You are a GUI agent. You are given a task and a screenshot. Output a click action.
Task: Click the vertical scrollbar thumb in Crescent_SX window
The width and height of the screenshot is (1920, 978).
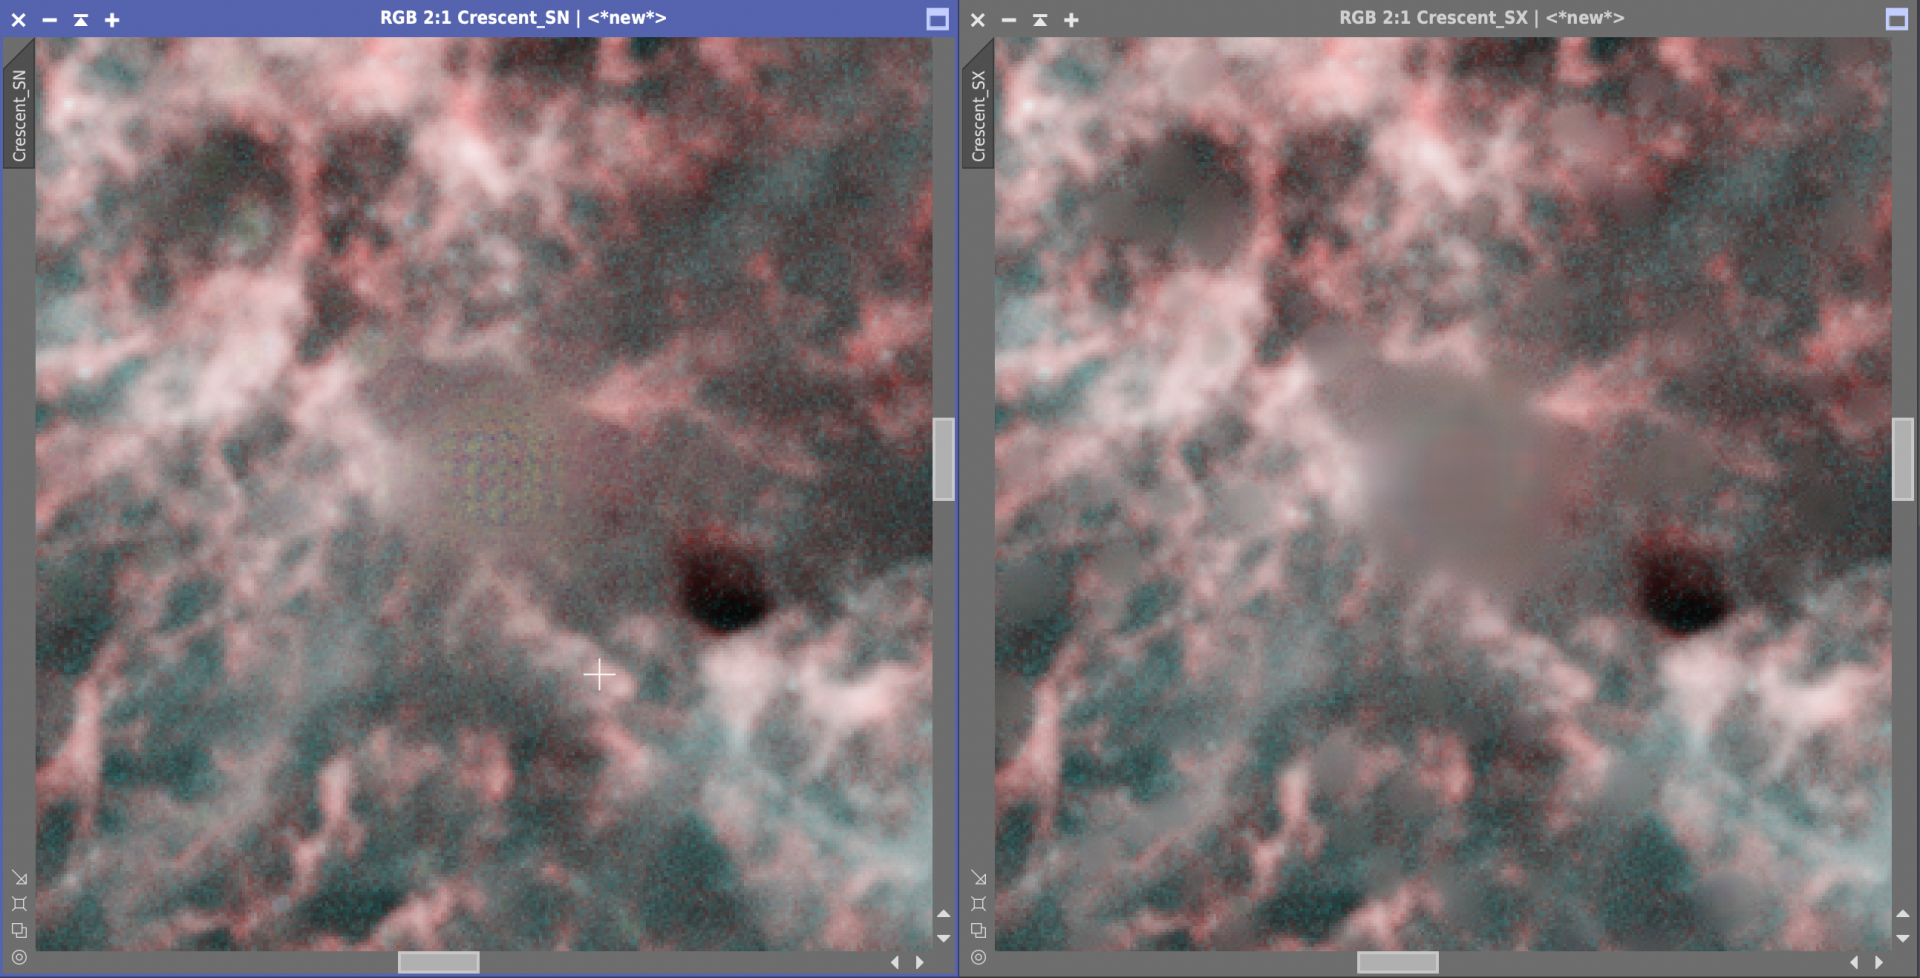1902,459
